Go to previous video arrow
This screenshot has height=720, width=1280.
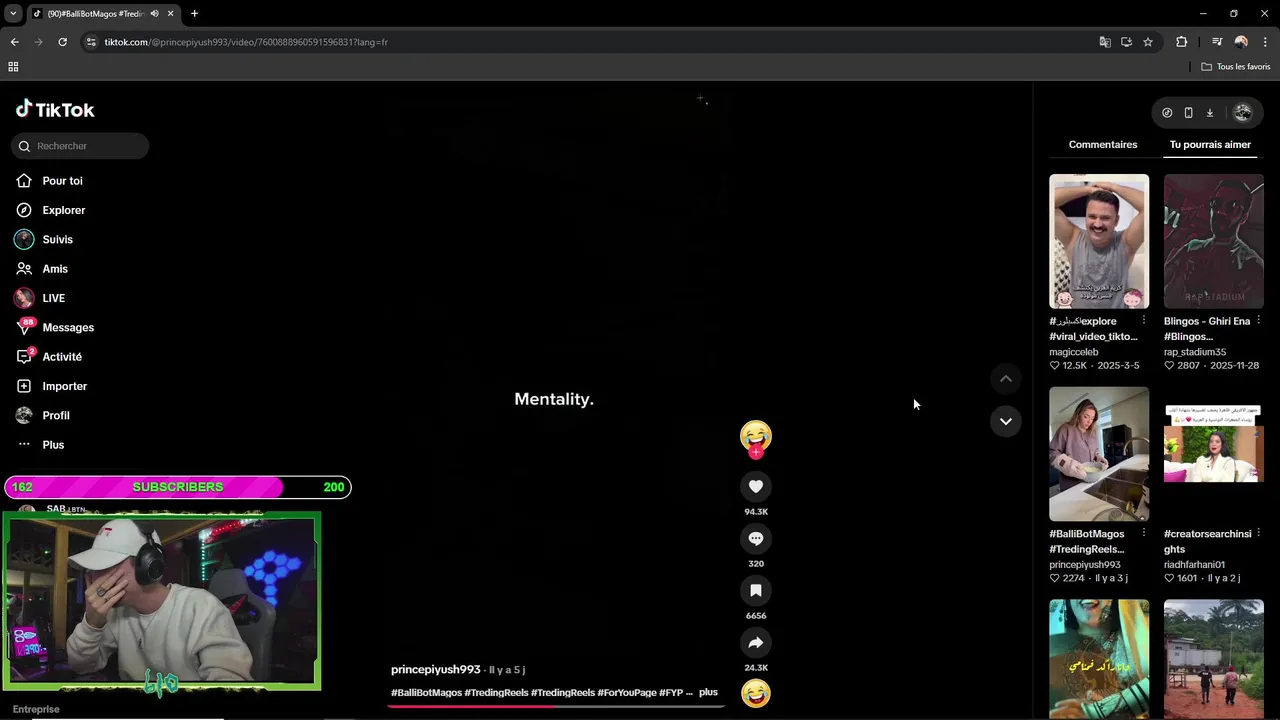(x=1006, y=379)
